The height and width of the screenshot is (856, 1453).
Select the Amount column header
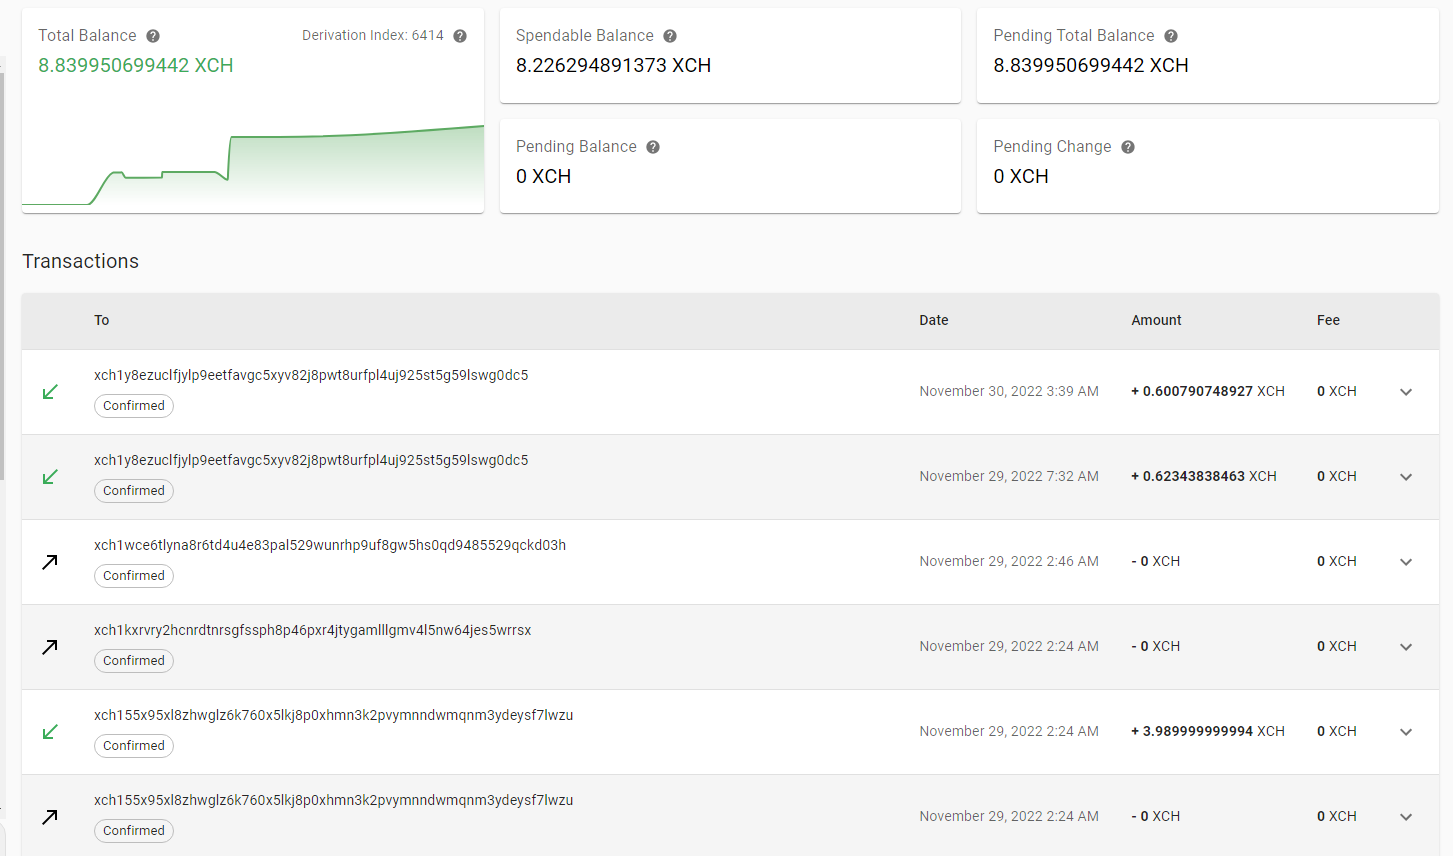tap(1156, 320)
